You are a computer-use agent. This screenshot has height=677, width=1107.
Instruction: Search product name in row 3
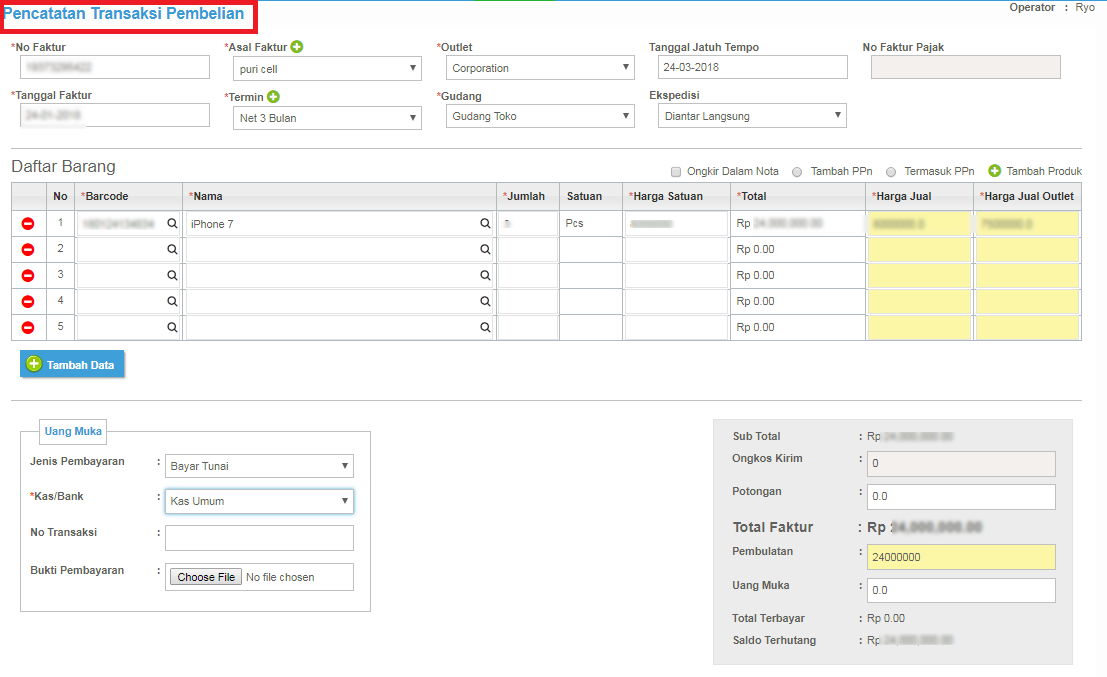pos(485,275)
